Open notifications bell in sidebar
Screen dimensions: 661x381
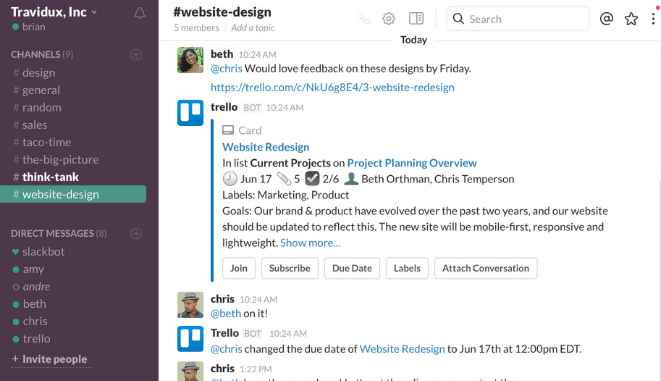coord(140,13)
